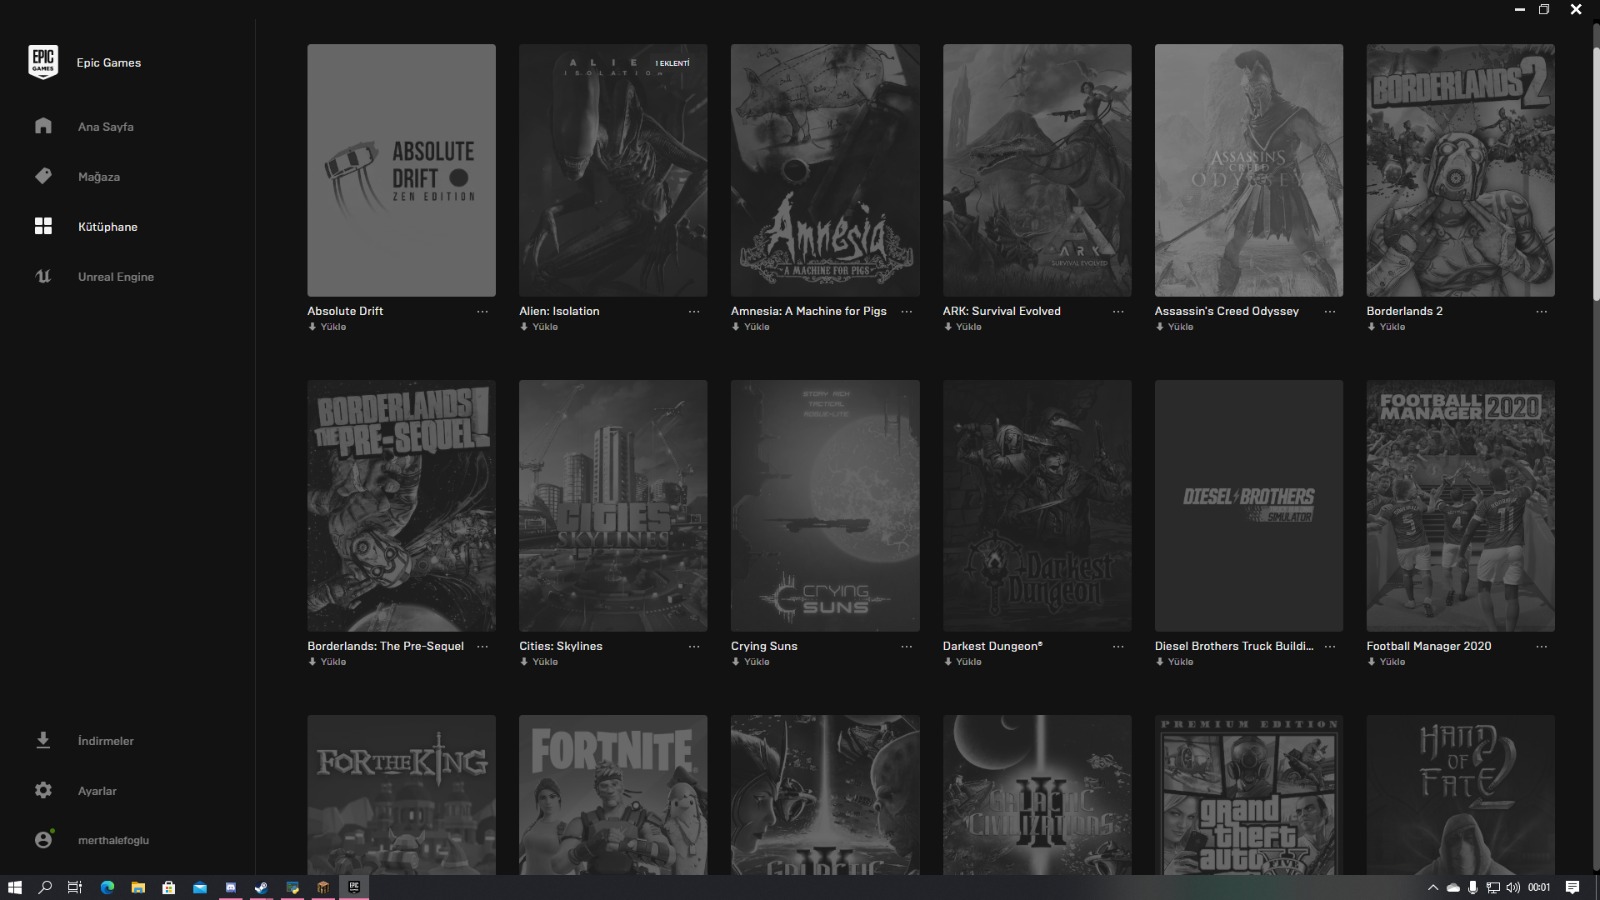1600x900 pixels.
Task: Click Yükle under Diesel Brothers Truck Building
Action: [1175, 662]
